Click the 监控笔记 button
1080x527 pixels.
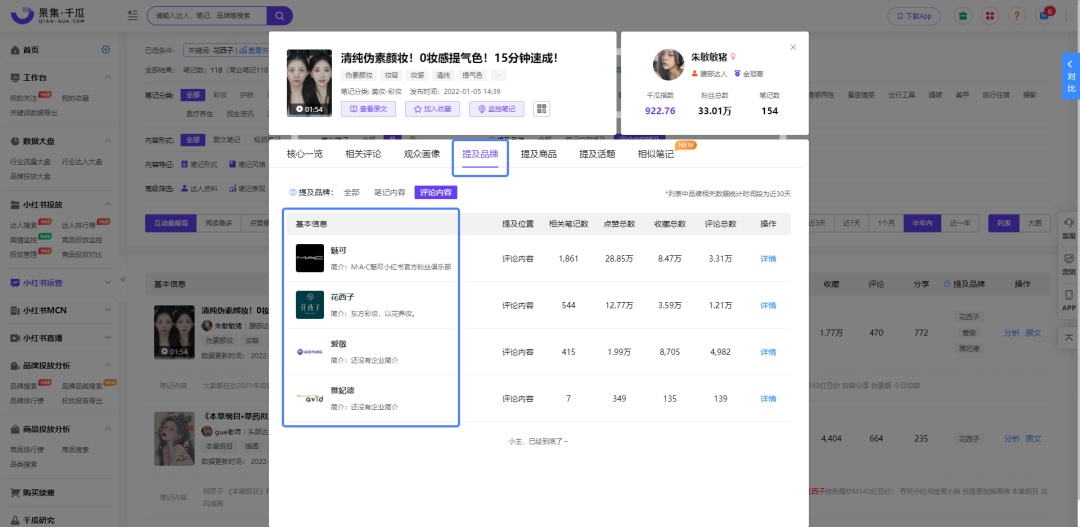[497, 109]
